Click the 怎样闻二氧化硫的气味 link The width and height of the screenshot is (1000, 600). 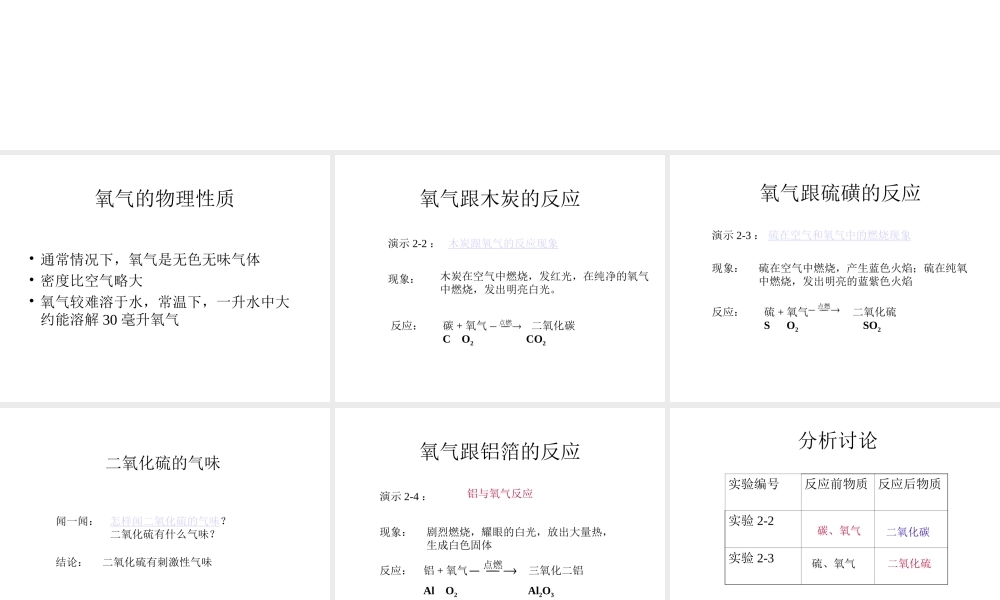click(166, 520)
